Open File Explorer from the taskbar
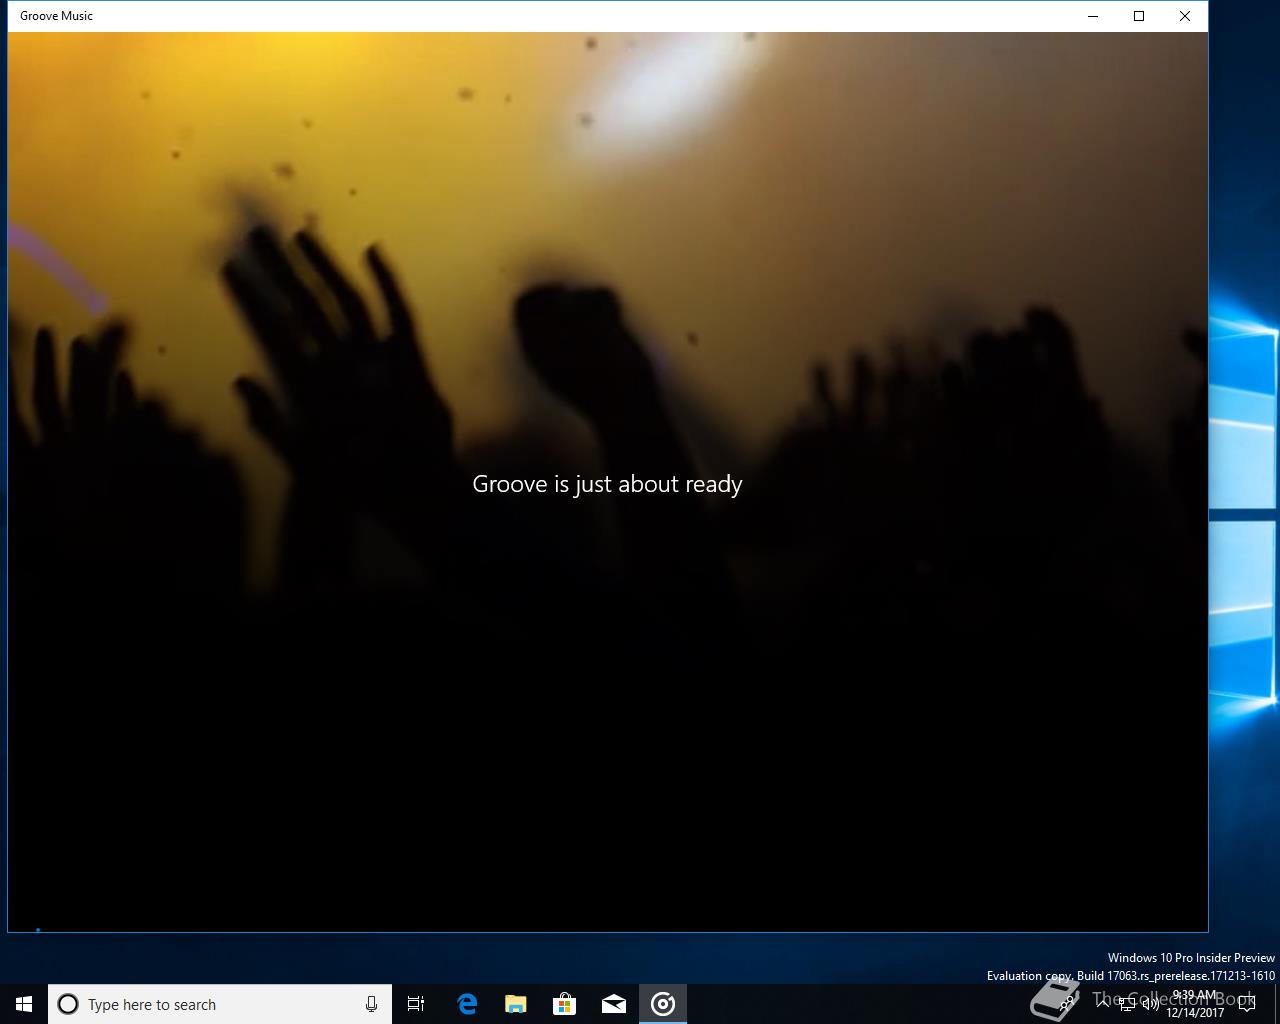This screenshot has height=1024, width=1280. tap(516, 1004)
